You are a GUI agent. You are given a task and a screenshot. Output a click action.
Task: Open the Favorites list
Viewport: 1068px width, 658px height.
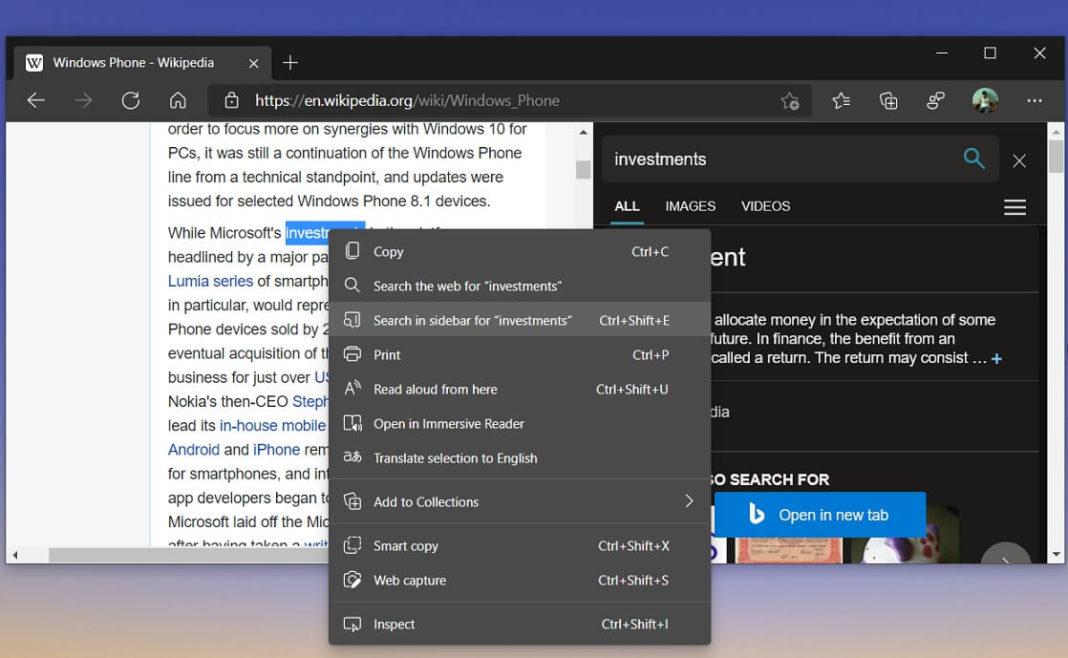click(x=840, y=100)
